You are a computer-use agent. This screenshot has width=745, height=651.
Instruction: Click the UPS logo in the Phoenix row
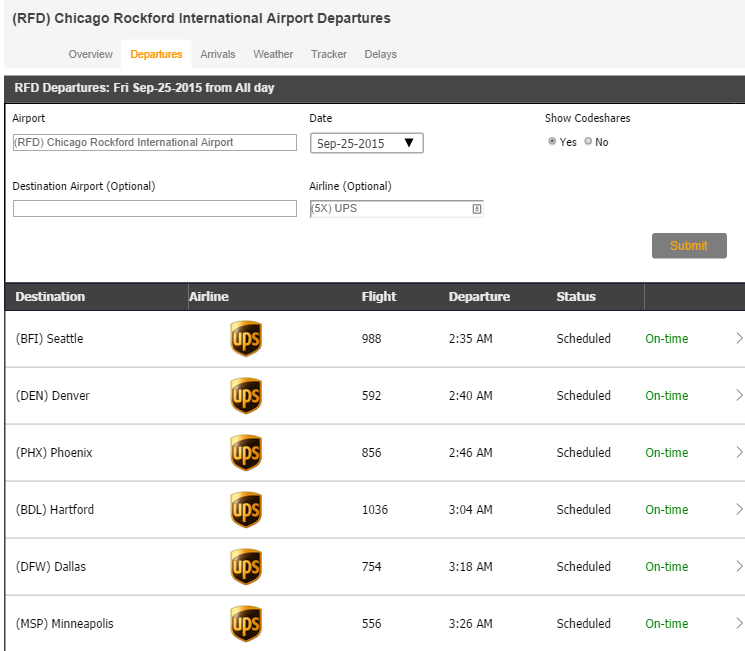pos(246,453)
